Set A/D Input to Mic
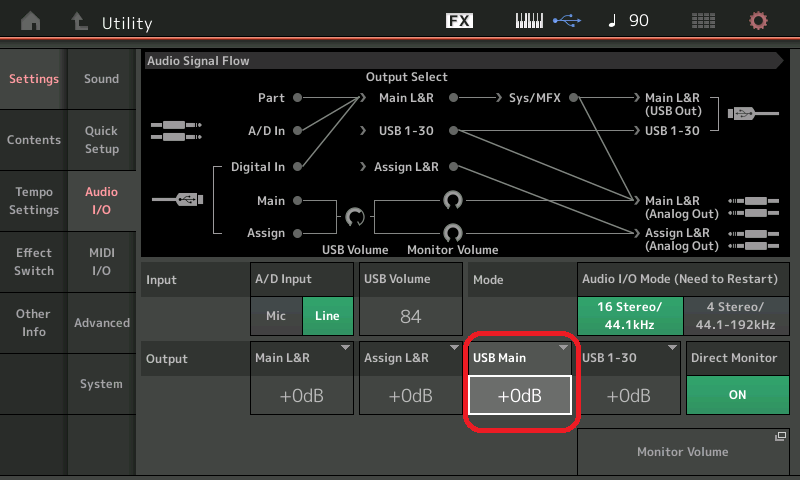The width and height of the screenshot is (800, 480). point(276,316)
